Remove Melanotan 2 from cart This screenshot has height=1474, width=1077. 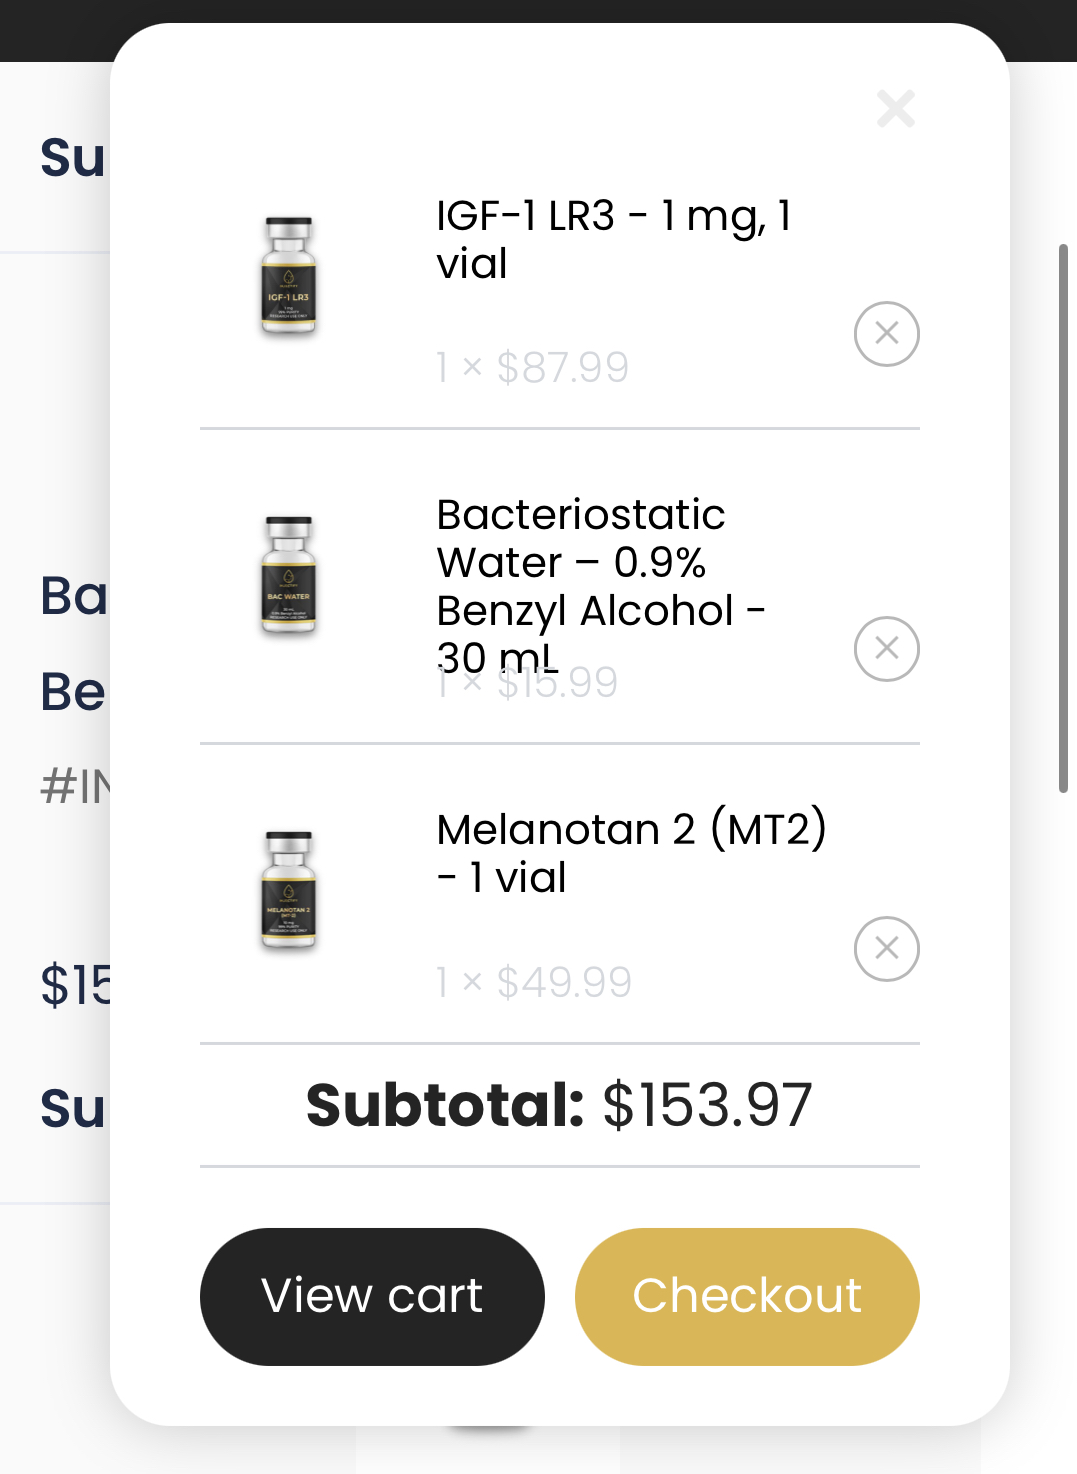[x=887, y=949]
